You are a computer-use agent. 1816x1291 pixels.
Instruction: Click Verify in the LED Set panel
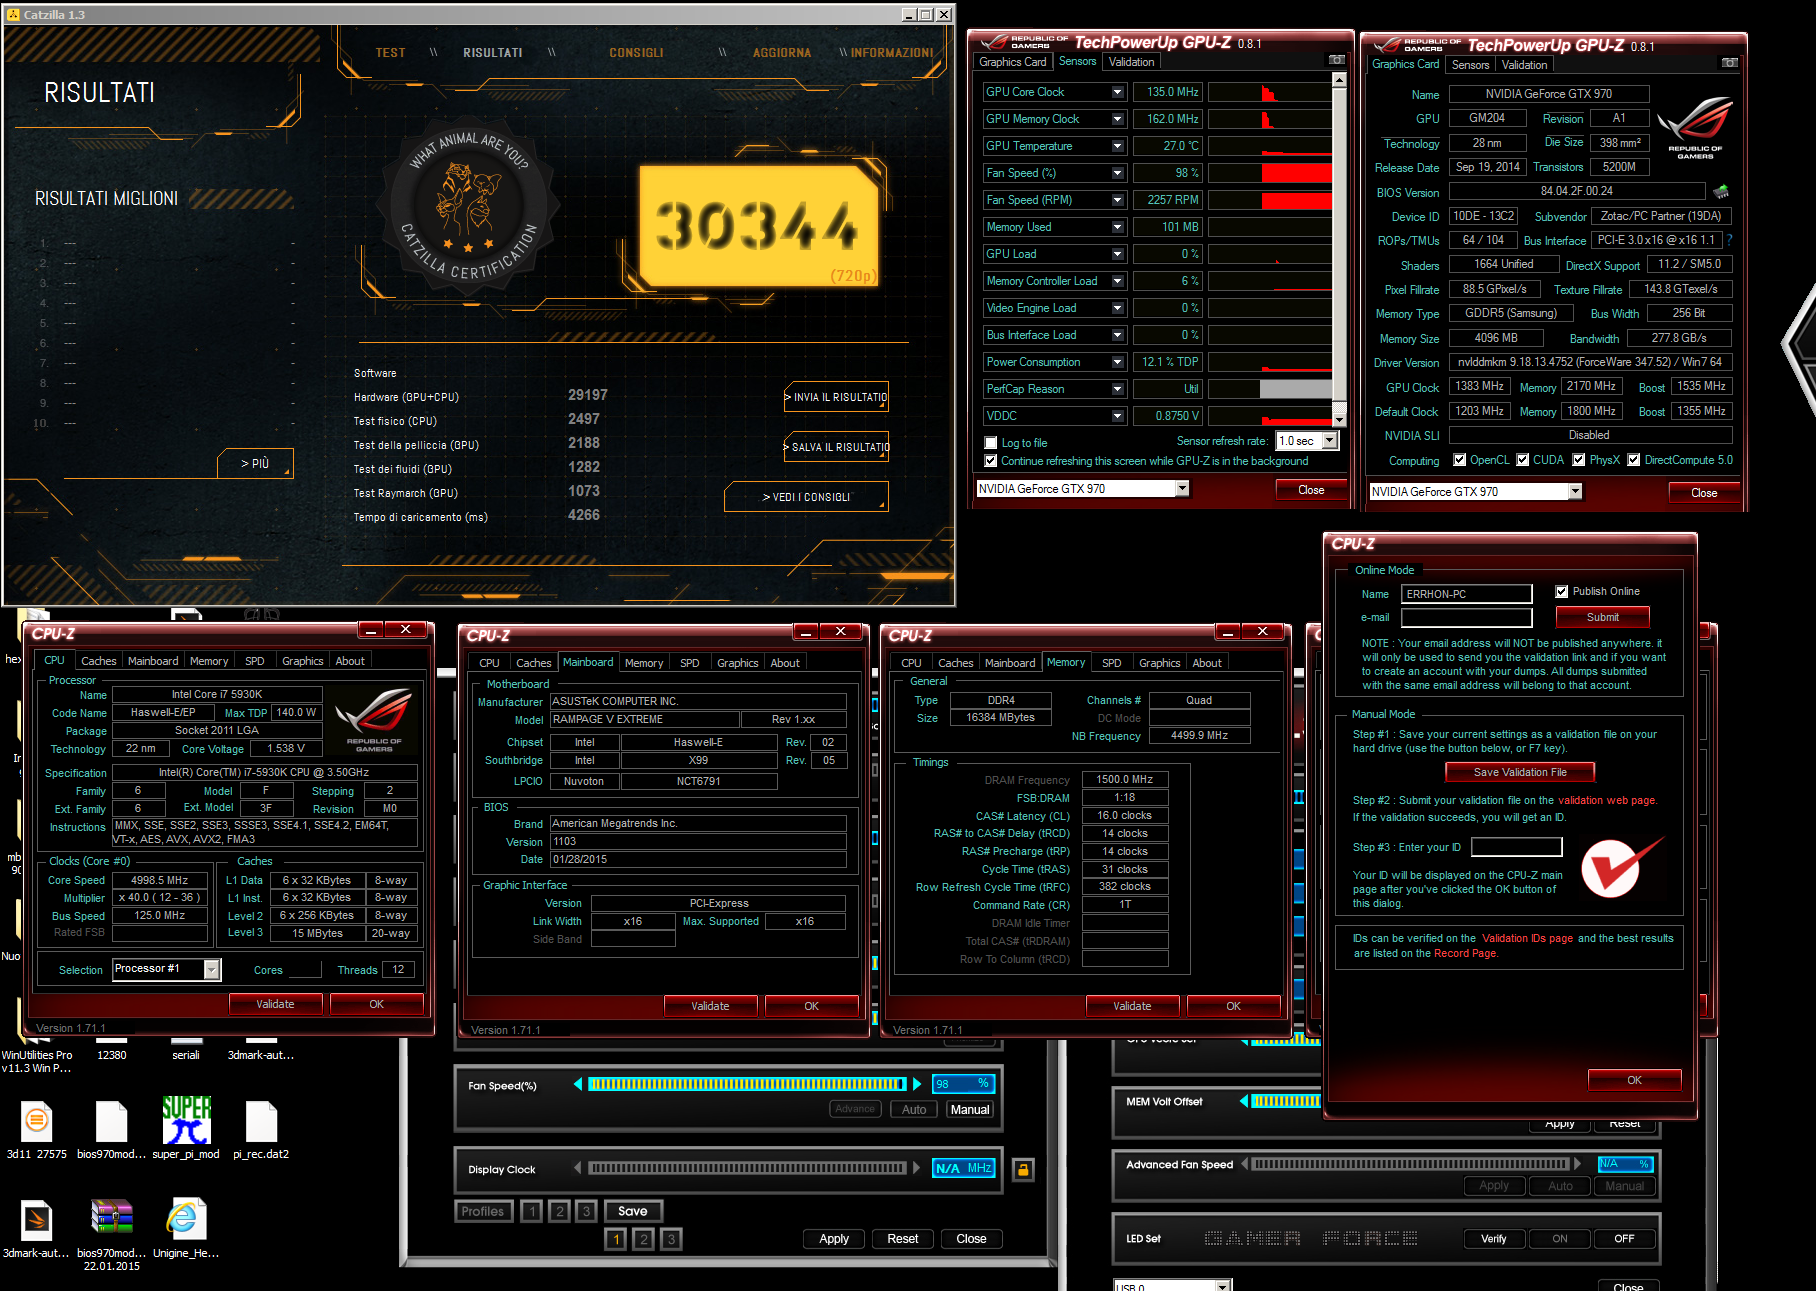[1493, 1238]
